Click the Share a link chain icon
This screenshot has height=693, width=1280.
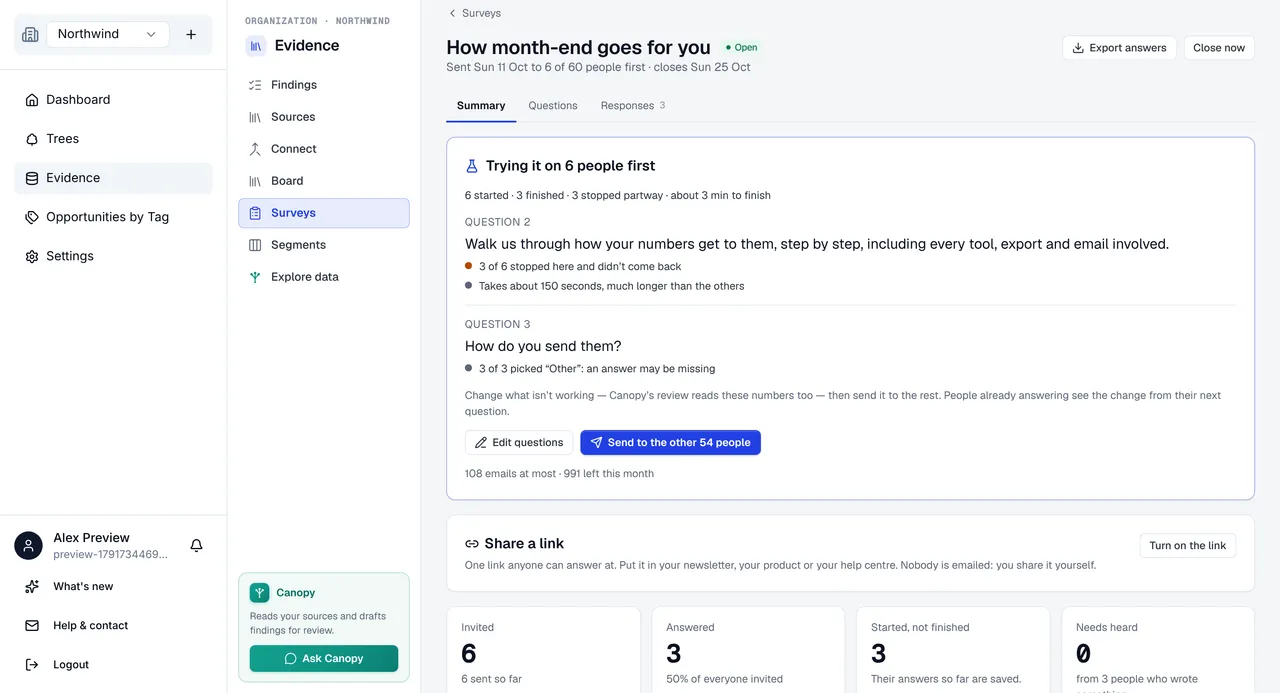click(x=472, y=544)
